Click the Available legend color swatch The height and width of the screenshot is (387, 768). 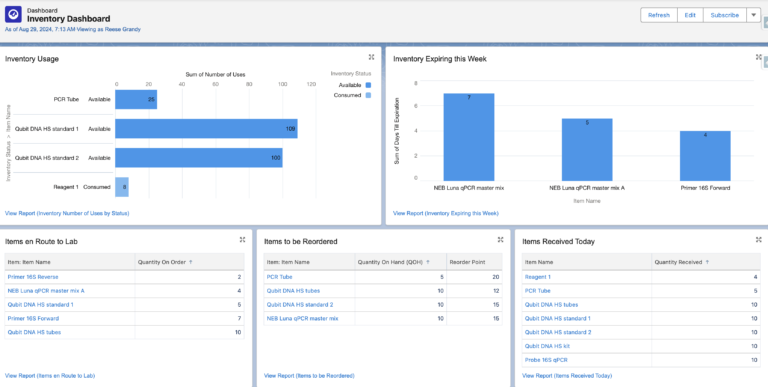[368, 85]
